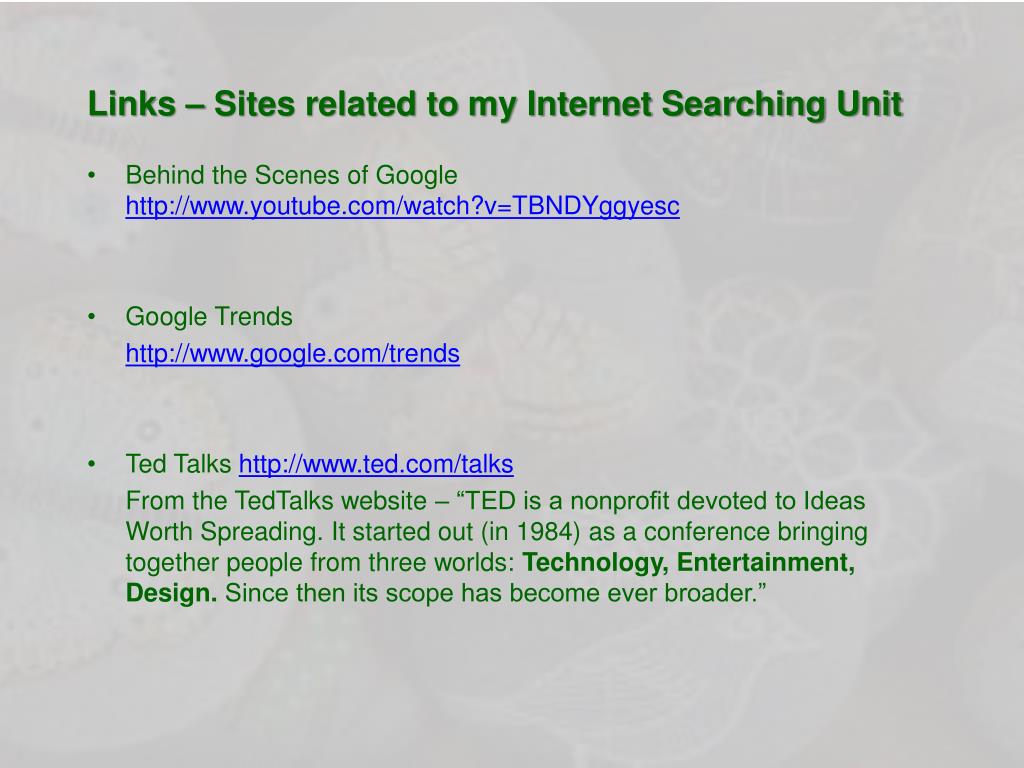This screenshot has width=1024, height=768.
Task: Follow the www.ted.com/talks link
Action: point(376,464)
